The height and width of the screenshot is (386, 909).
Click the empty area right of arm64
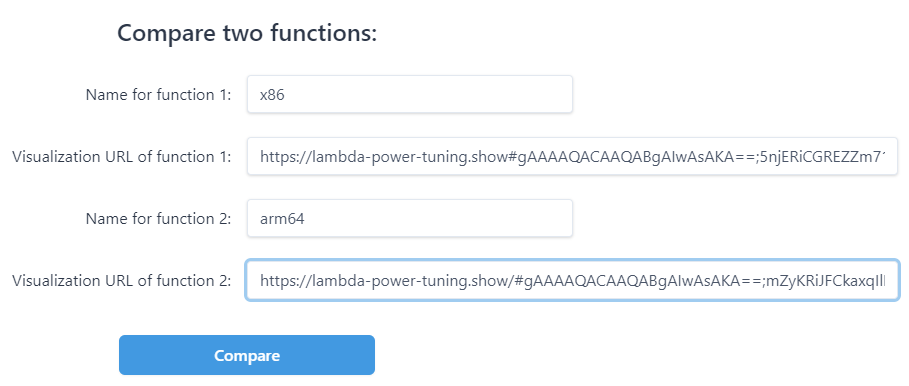438,219
